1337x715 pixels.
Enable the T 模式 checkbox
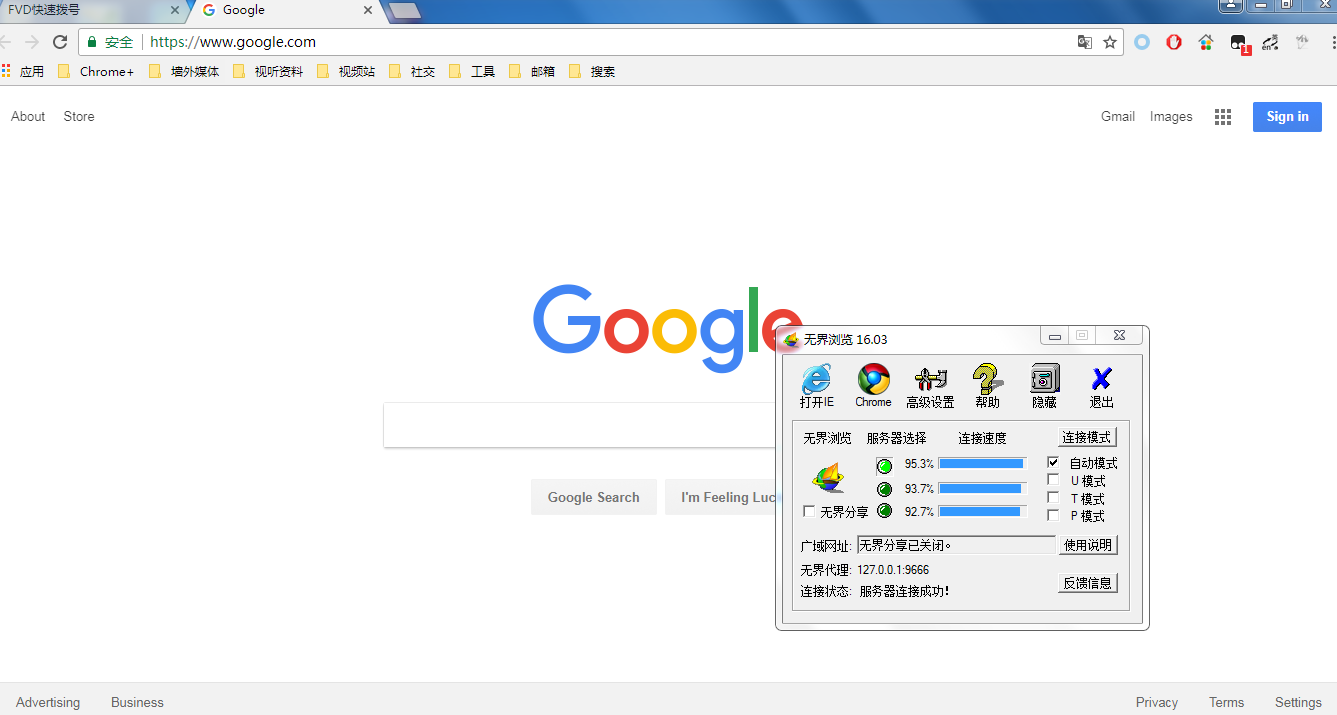[1053, 498]
